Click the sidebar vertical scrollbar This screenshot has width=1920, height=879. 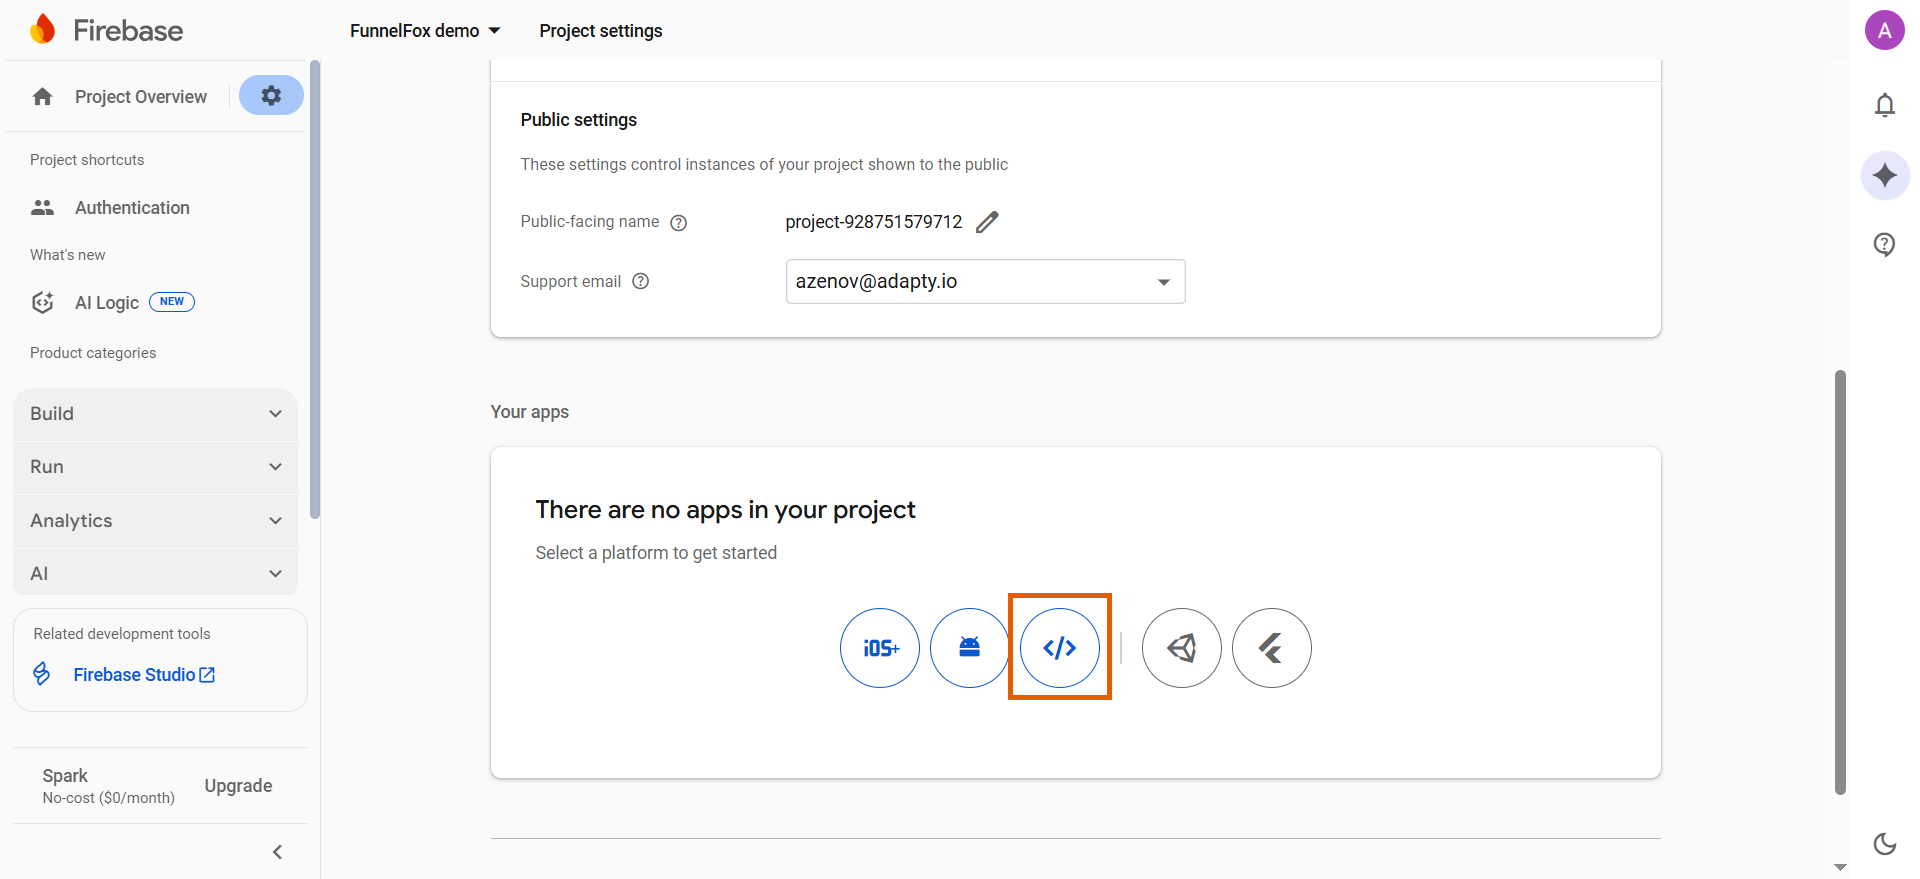pyautogui.click(x=315, y=290)
